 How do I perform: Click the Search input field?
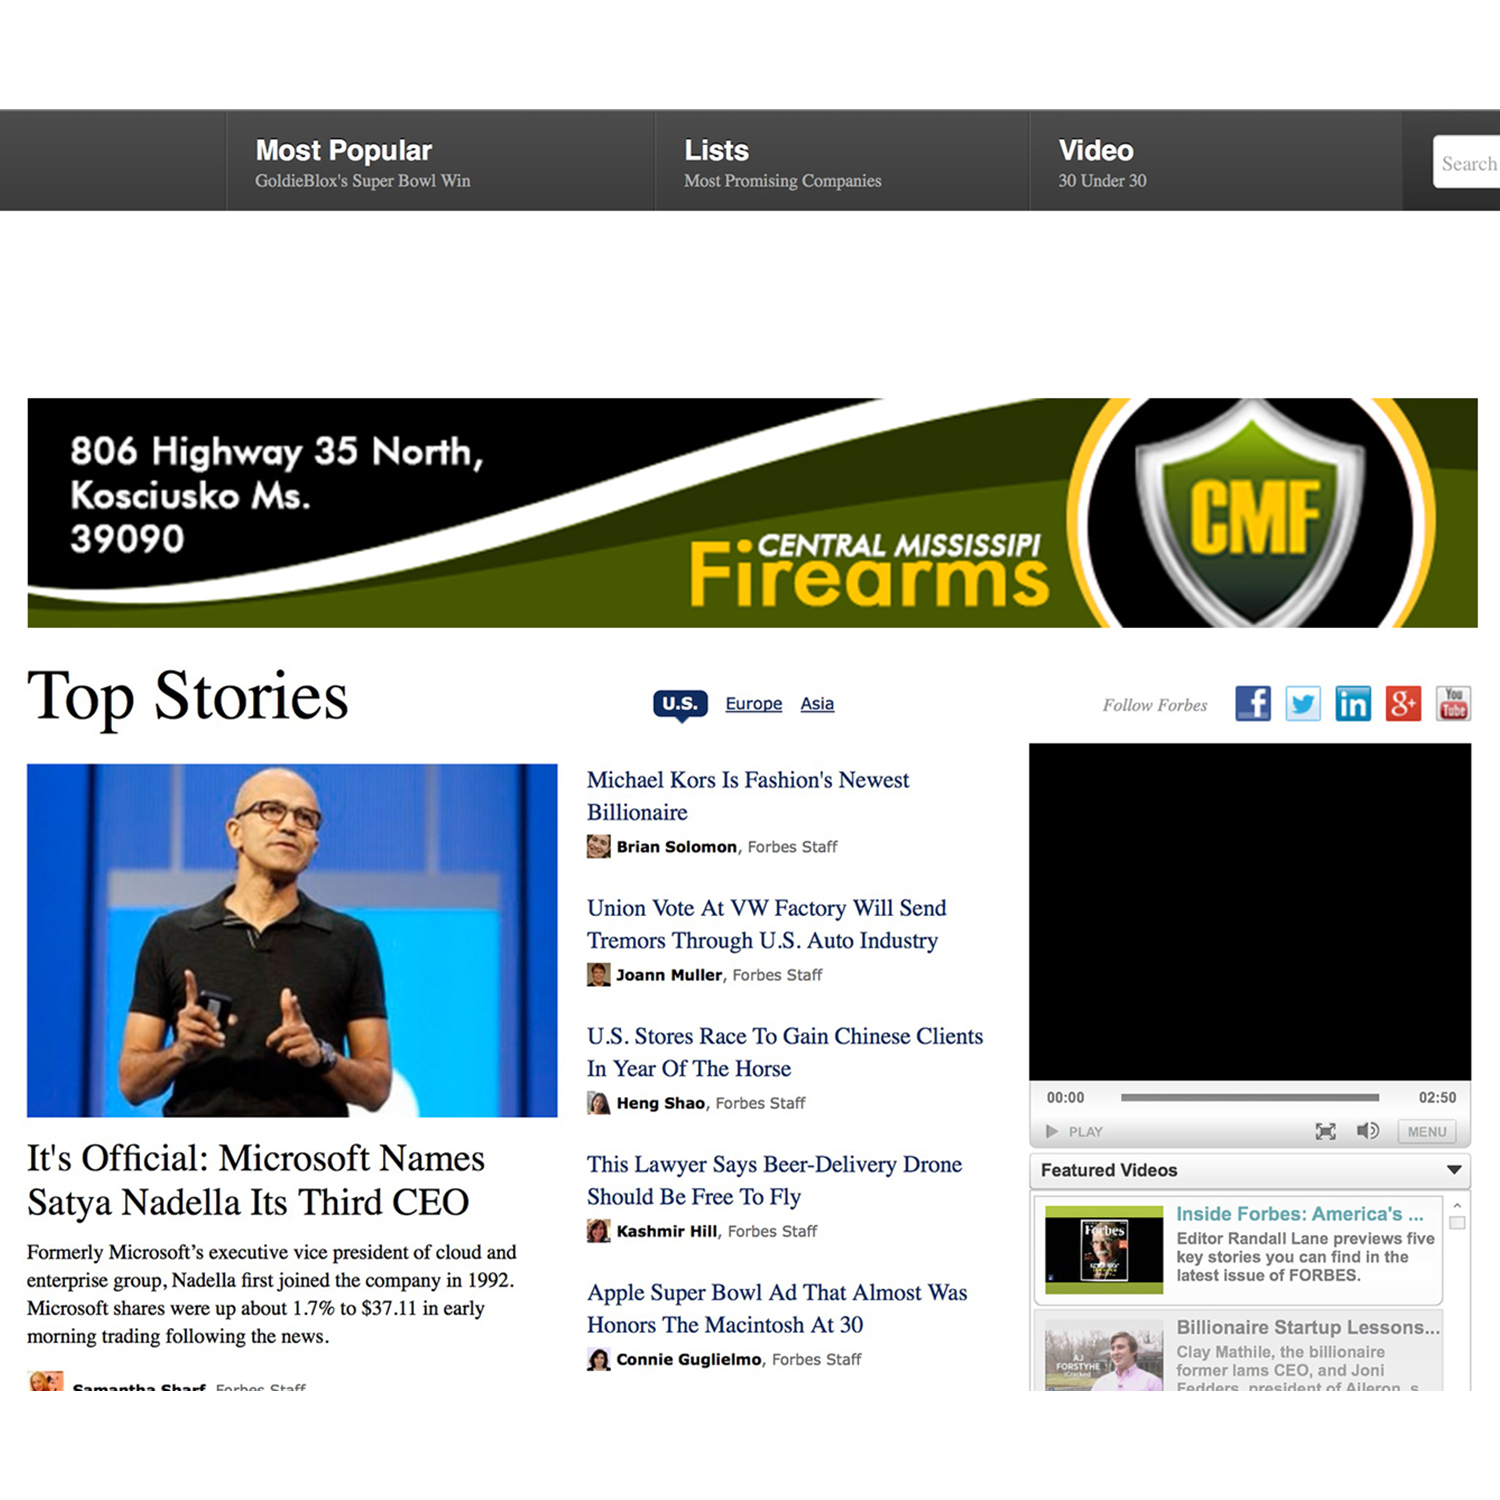click(x=1467, y=163)
